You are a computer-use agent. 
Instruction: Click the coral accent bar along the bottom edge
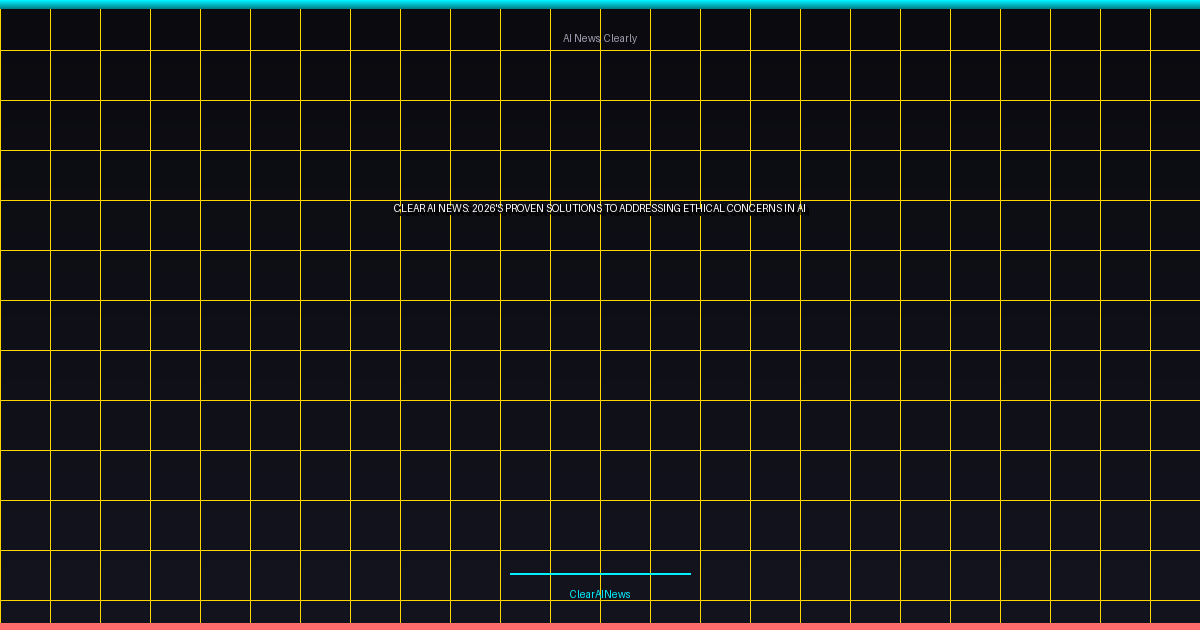click(x=600, y=626)
